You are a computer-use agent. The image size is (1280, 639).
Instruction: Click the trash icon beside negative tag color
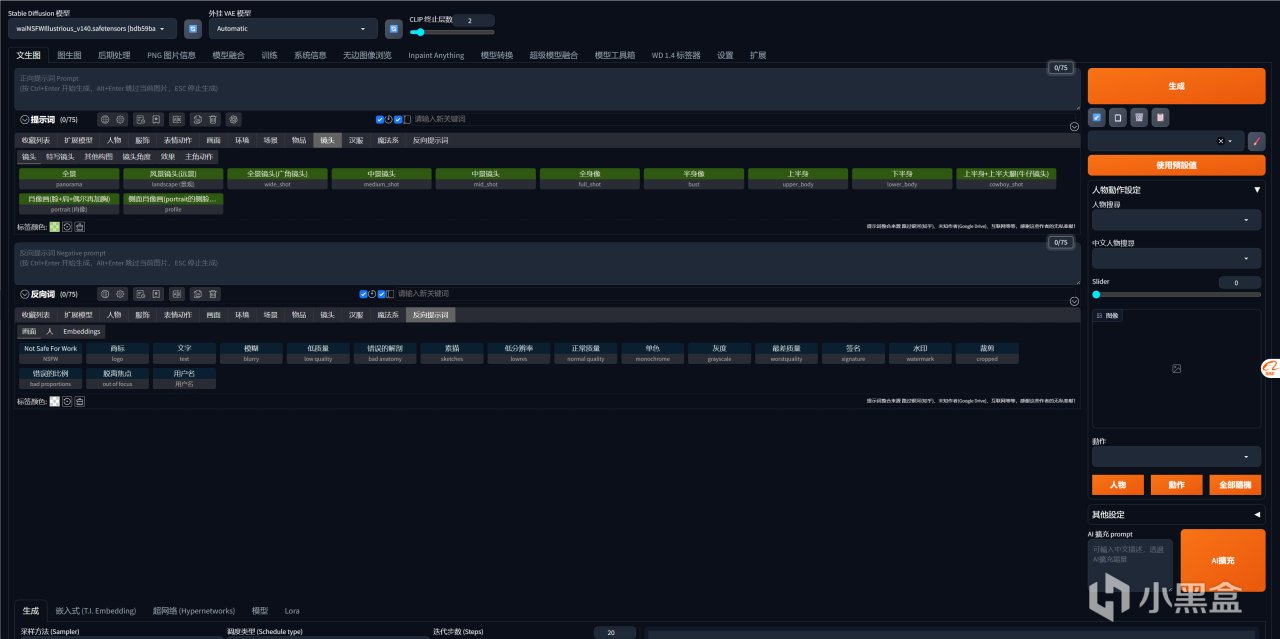pos(79,401)
